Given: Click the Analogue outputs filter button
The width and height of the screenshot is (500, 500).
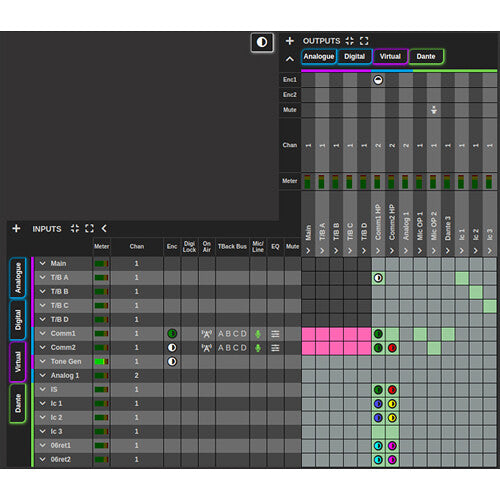Looking at the screenshot, I should pos(319,57).
